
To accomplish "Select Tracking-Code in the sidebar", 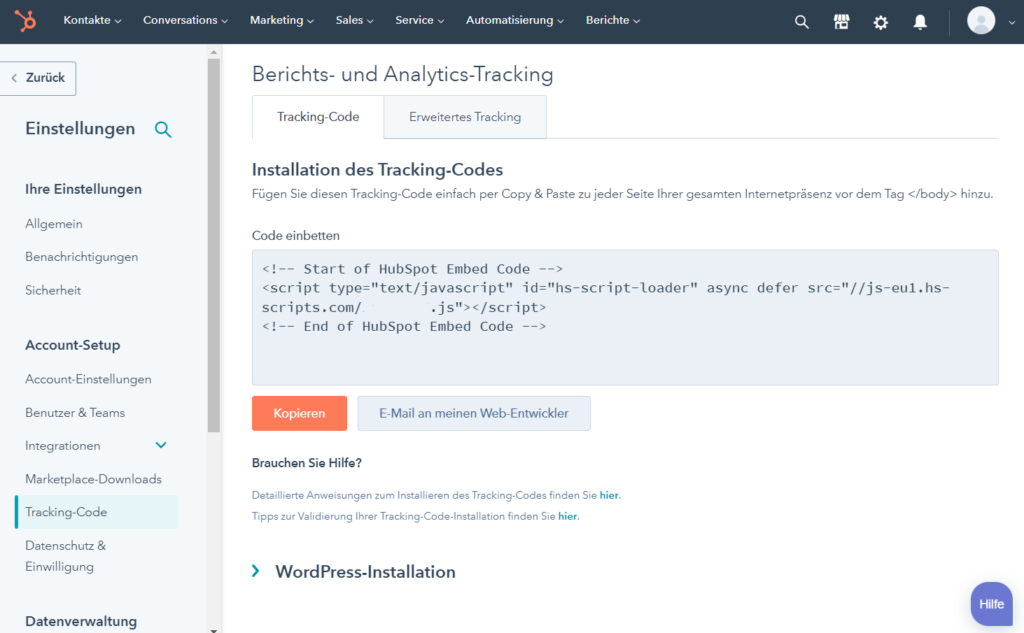I will coord(97,512).
